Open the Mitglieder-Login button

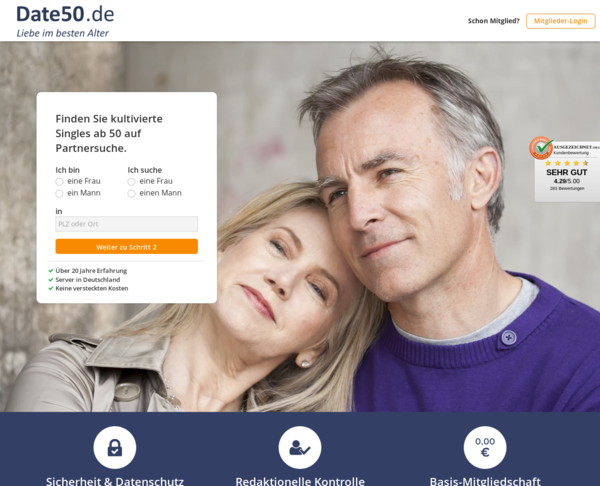(x=561, y=21)
